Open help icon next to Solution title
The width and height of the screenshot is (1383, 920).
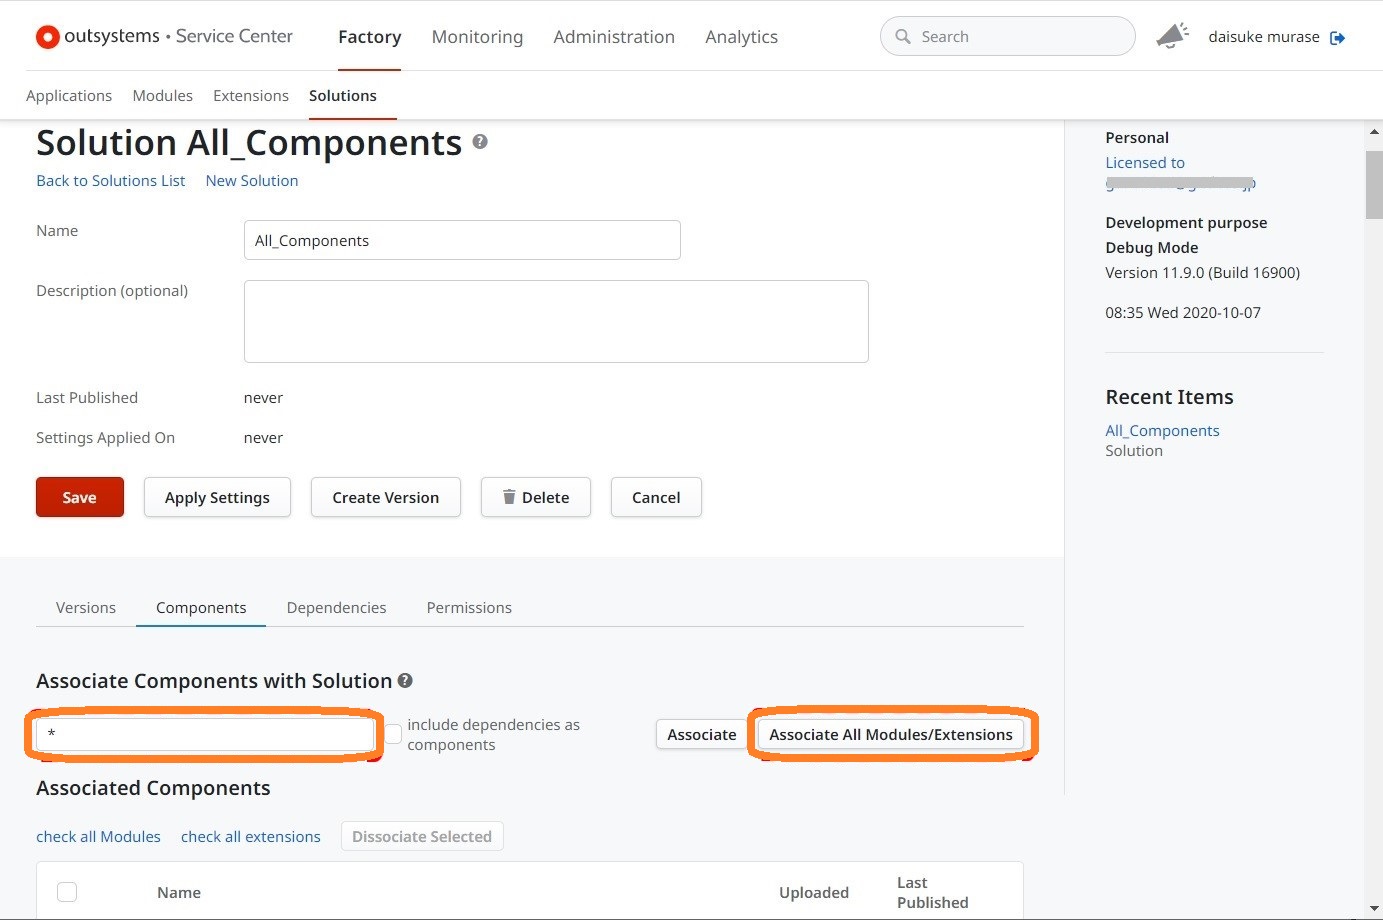(x=480, y=142)
